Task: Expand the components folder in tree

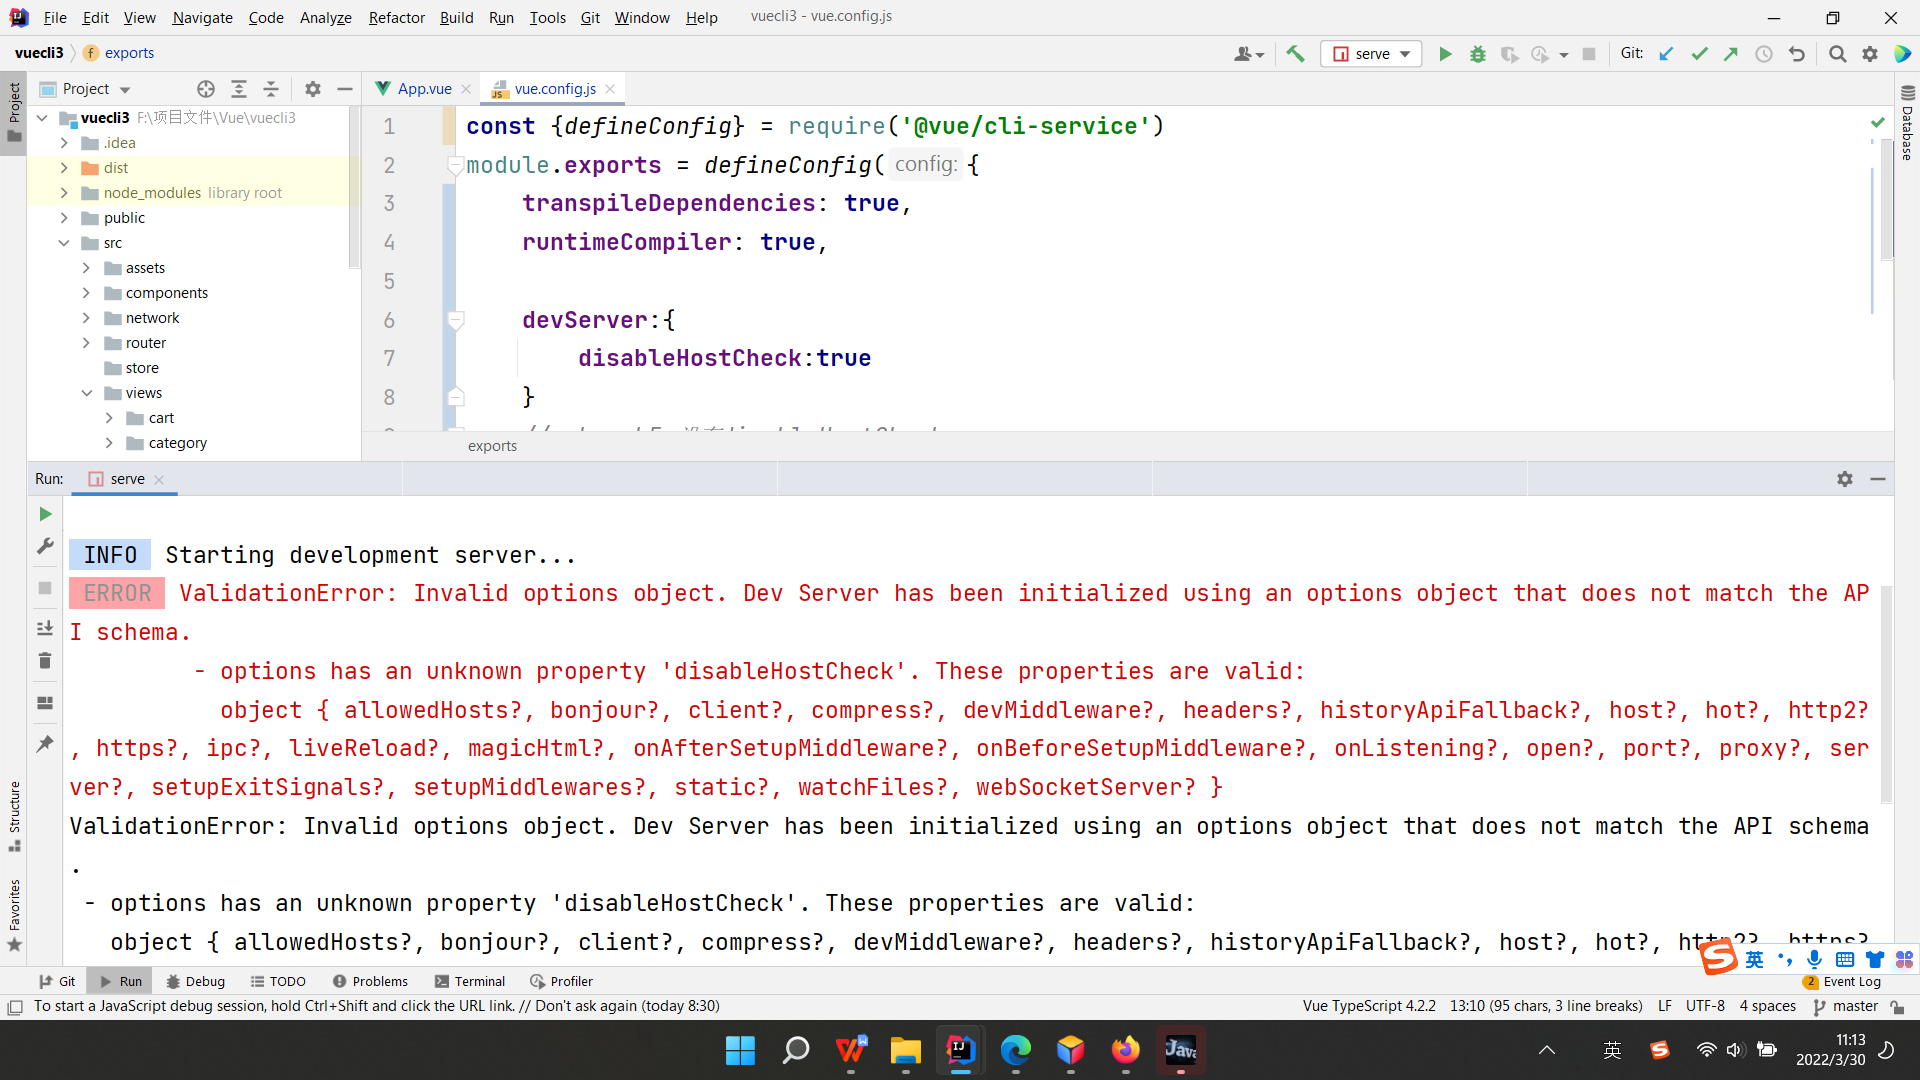Action: click(86, 293)
